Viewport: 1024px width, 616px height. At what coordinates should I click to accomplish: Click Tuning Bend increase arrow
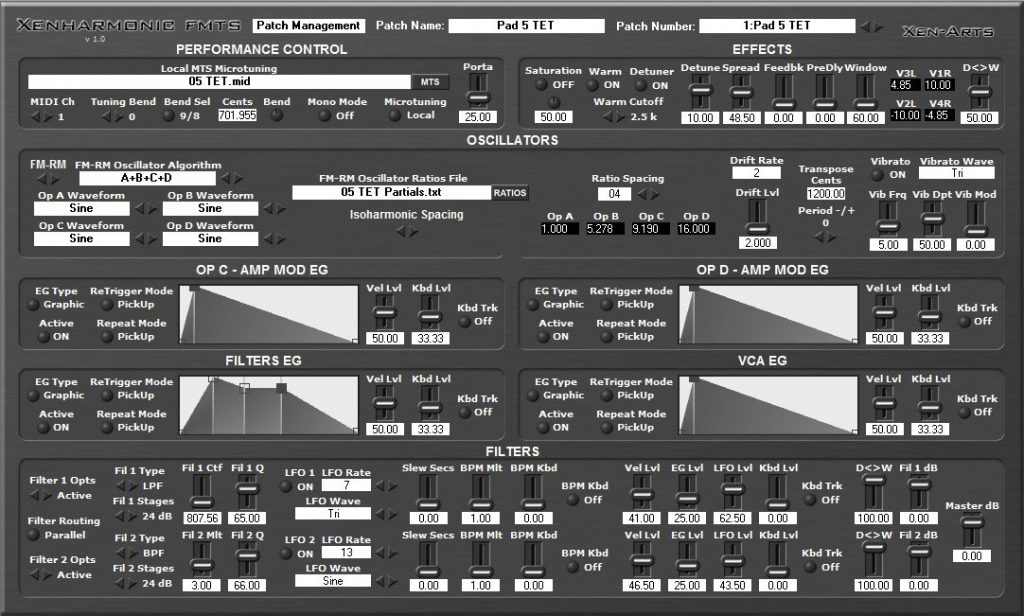click(119, 117)
